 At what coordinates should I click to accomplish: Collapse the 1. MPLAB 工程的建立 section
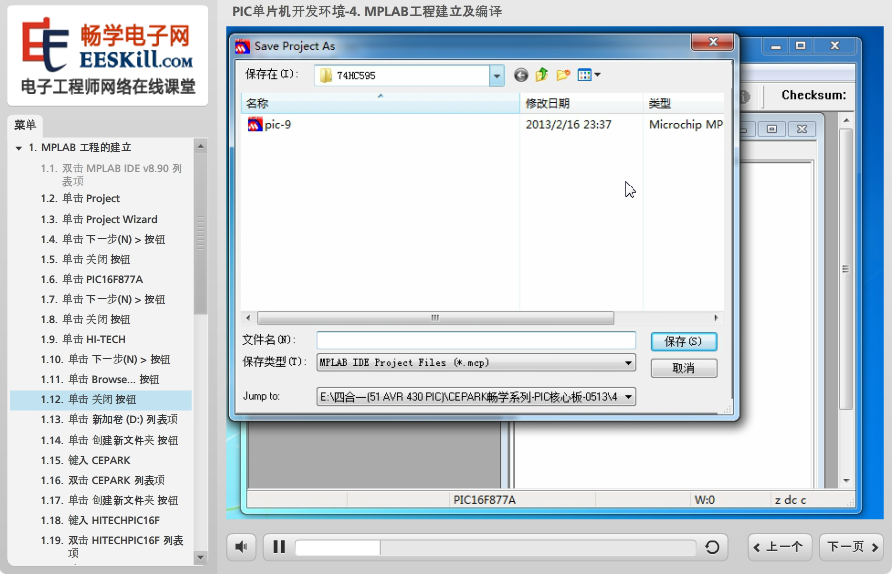(19, 148)
